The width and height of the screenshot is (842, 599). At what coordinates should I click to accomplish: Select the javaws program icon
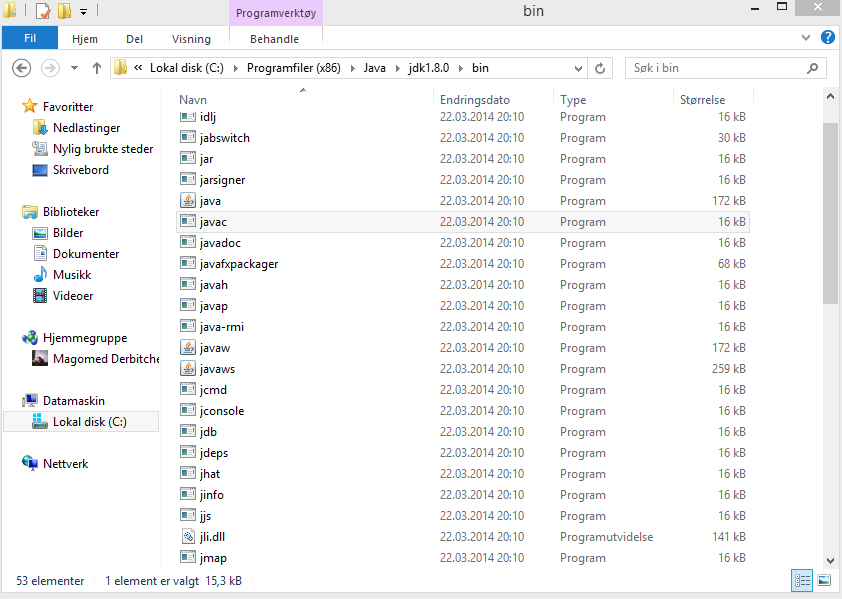[187, 369]
